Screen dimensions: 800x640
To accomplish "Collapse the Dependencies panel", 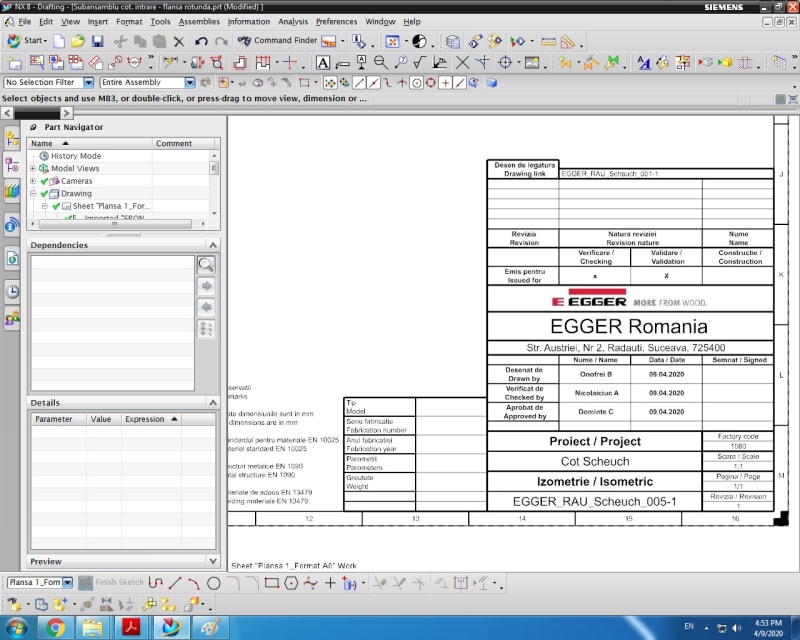I will 213,245.
